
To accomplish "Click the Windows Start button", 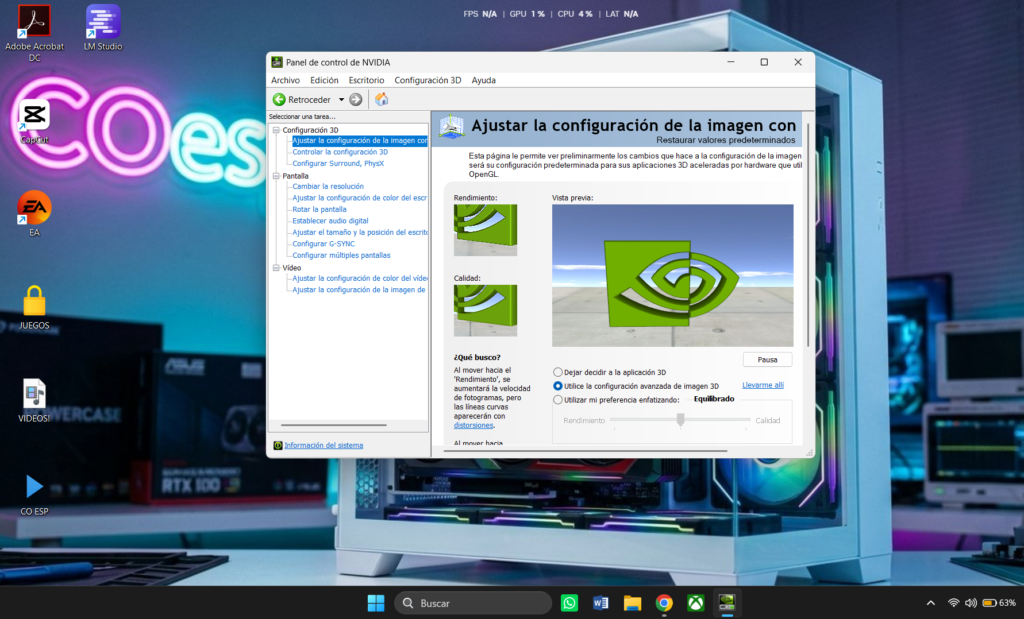I will click(376, 603).
